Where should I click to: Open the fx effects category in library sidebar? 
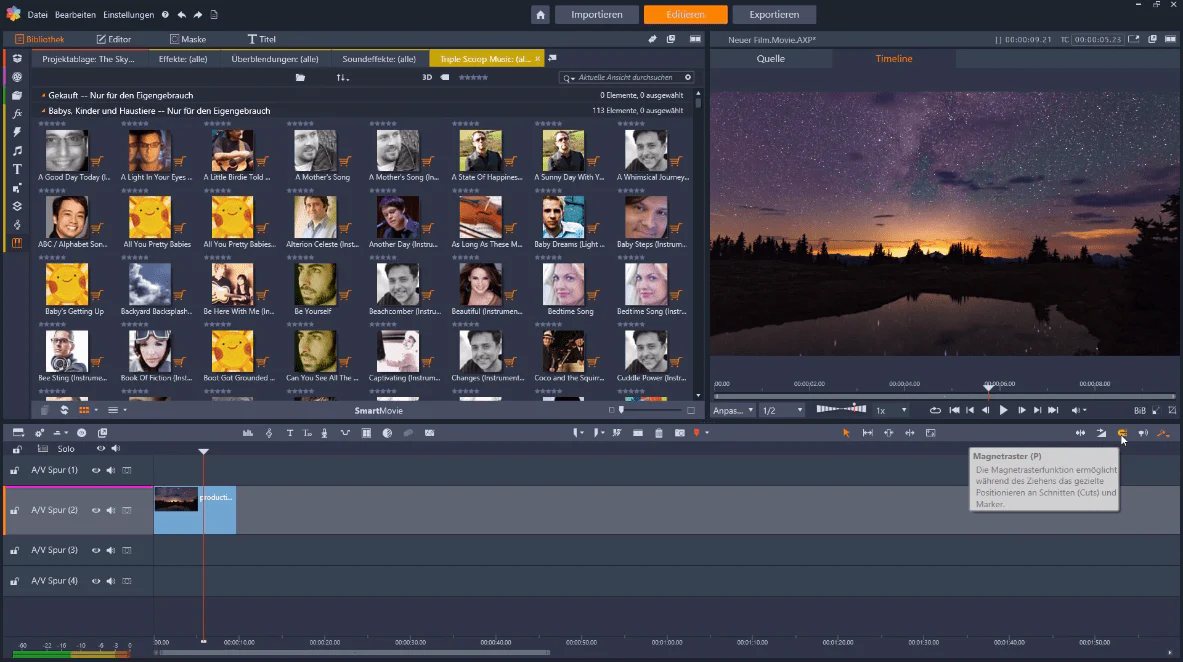pos(17,114)
